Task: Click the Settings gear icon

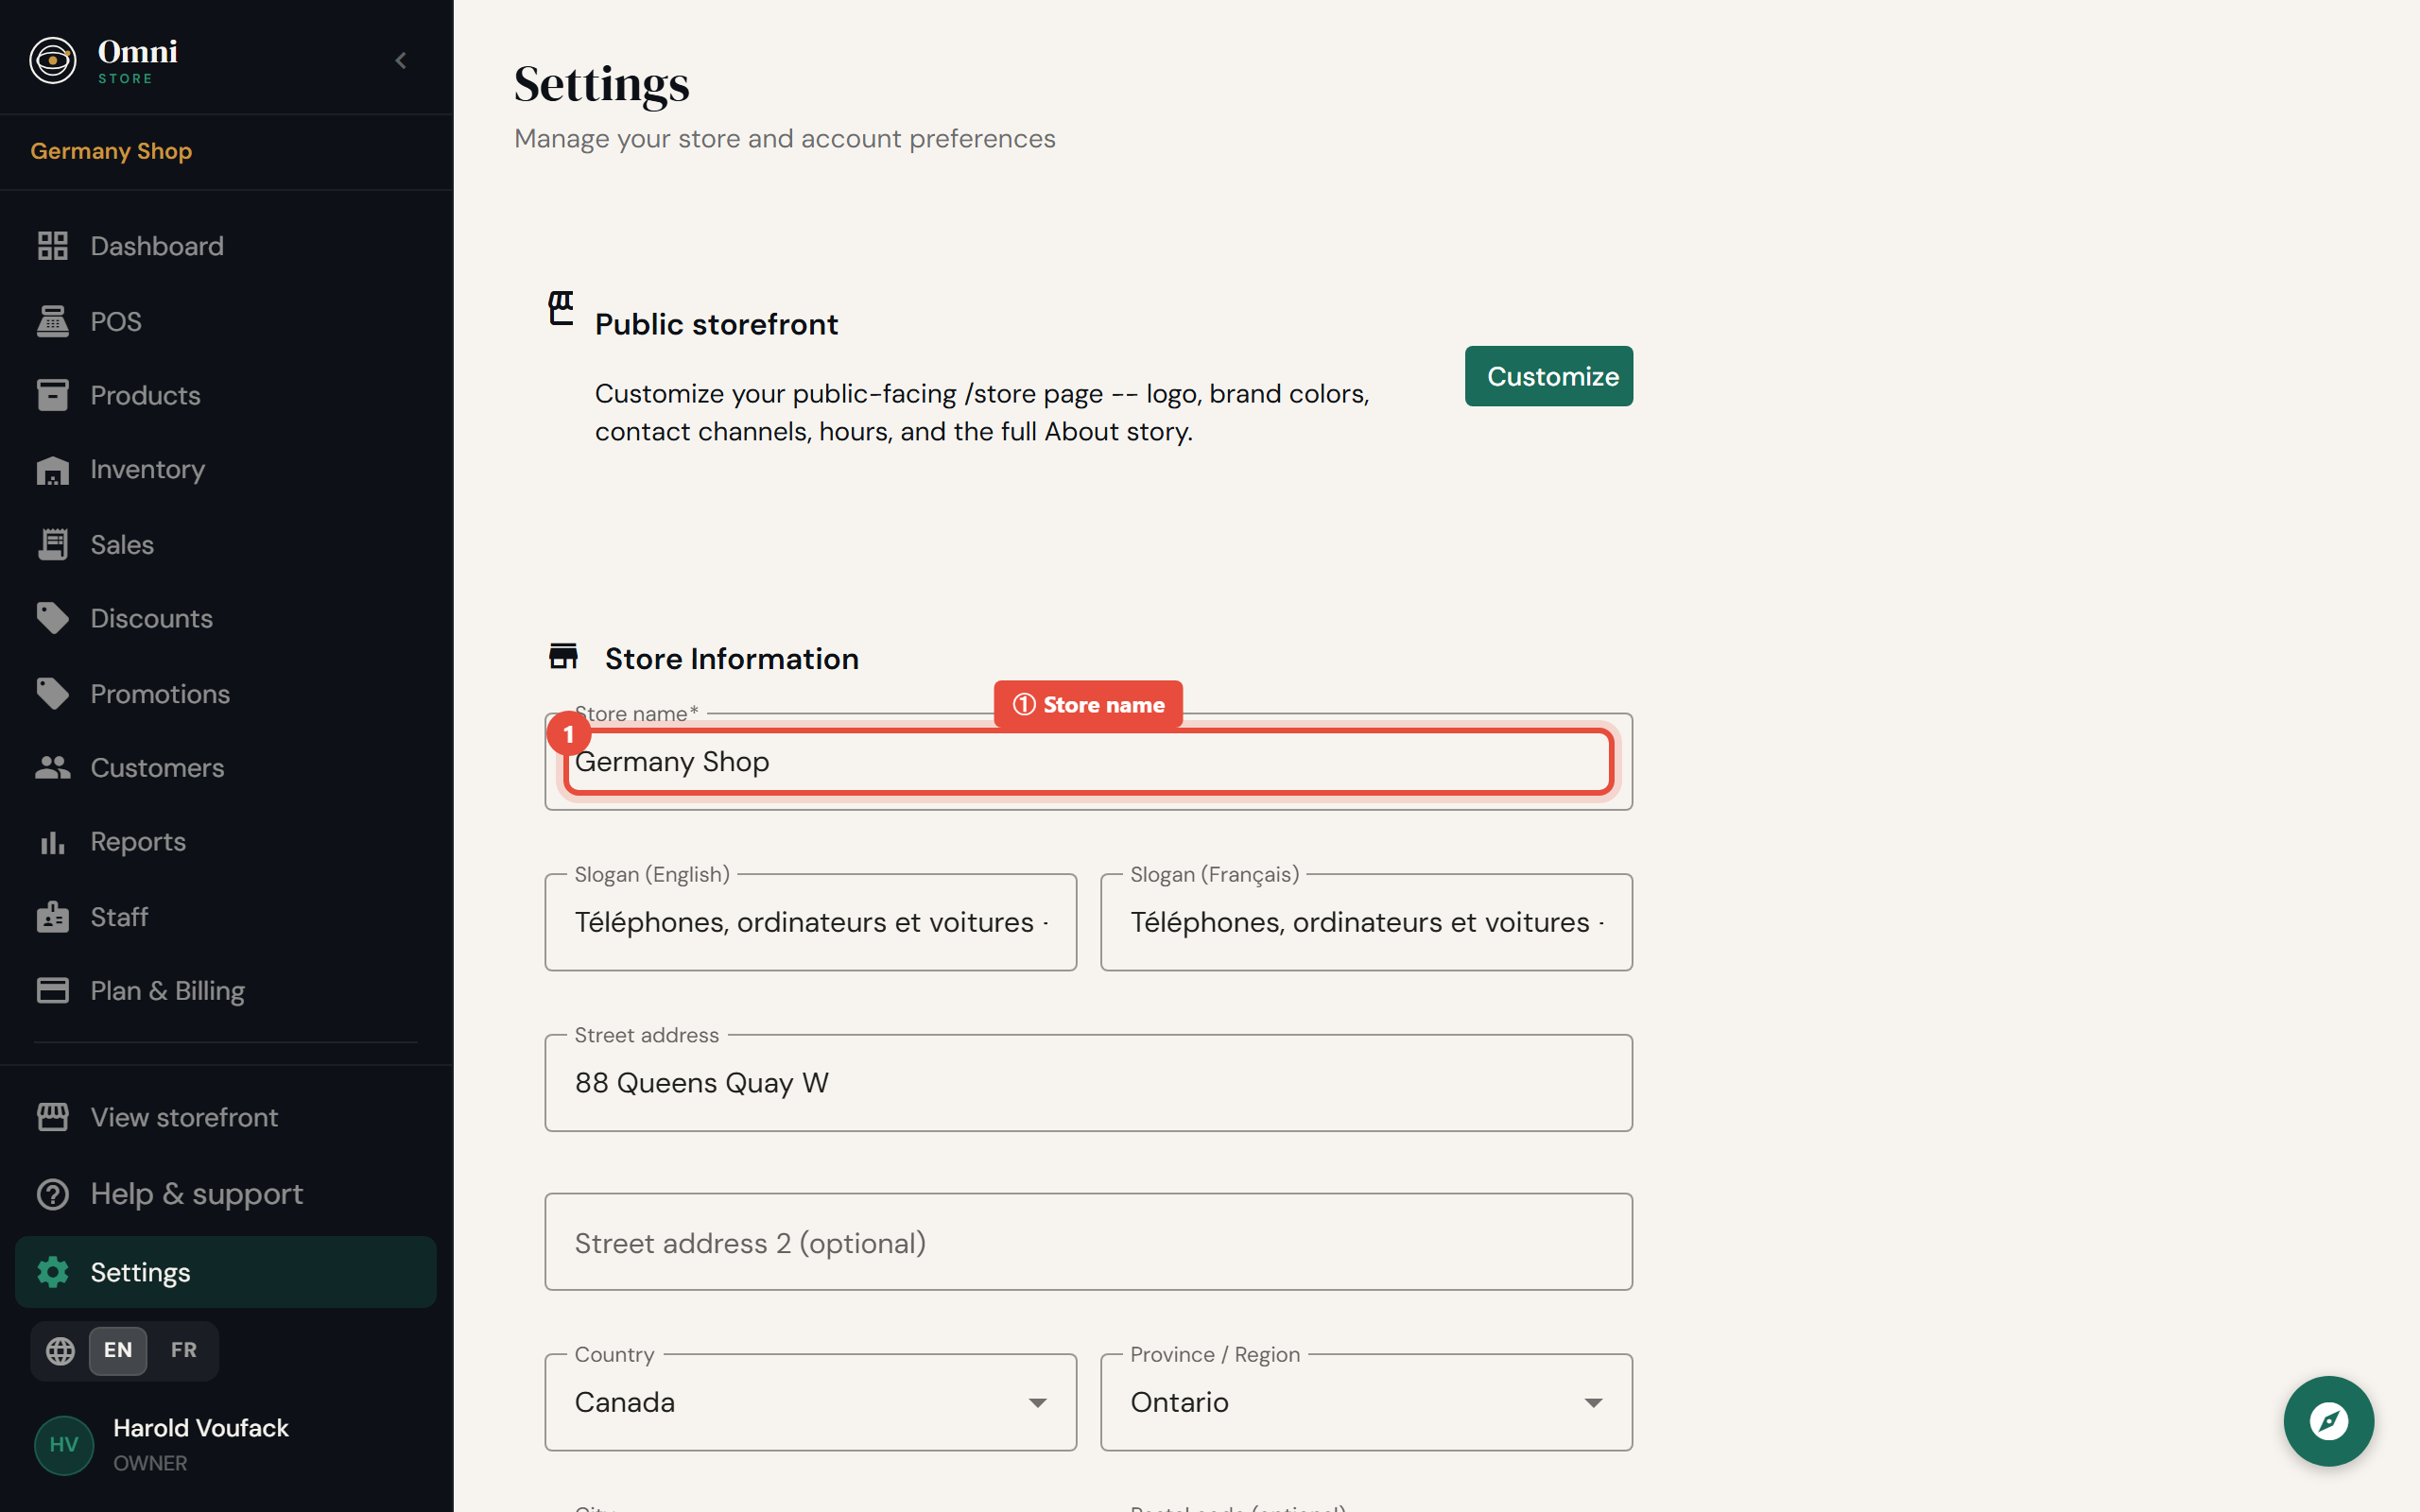Action: pyautogui.click(x=53, y=1272)
